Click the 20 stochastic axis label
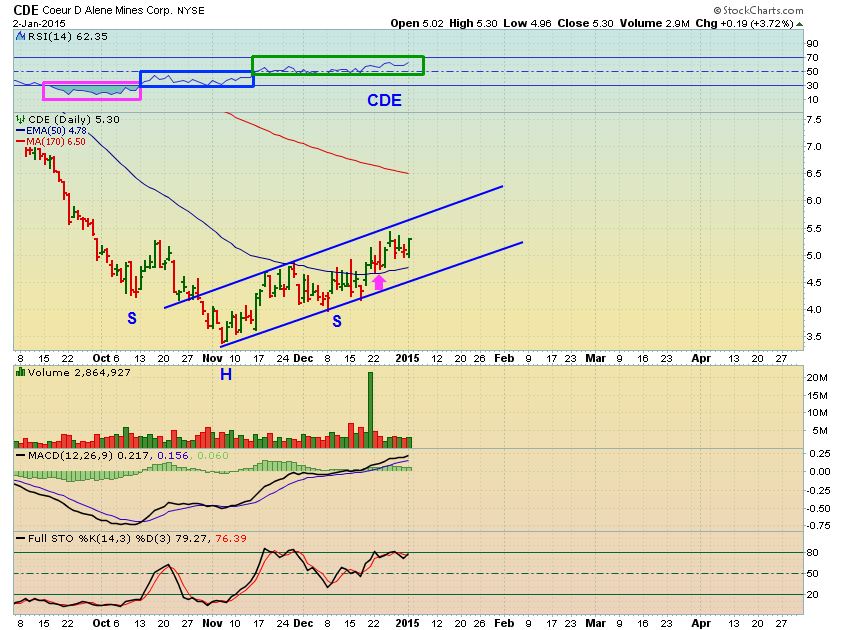Screen dimensions: 847x630 812,594
